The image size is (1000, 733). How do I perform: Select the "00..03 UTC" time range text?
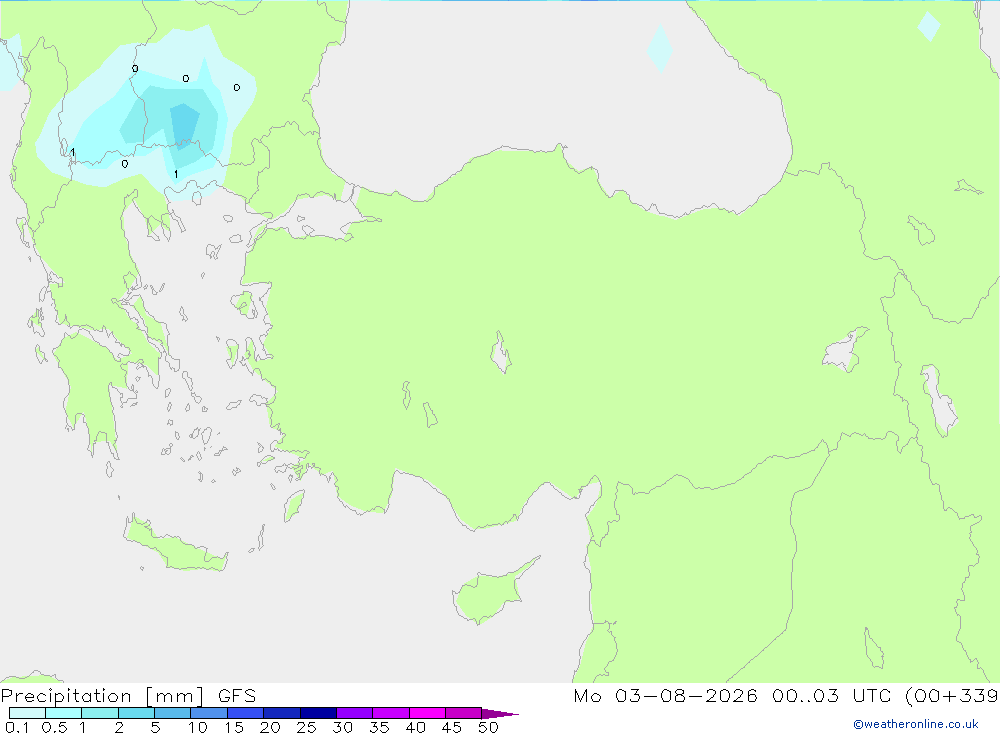pos(832,696)
